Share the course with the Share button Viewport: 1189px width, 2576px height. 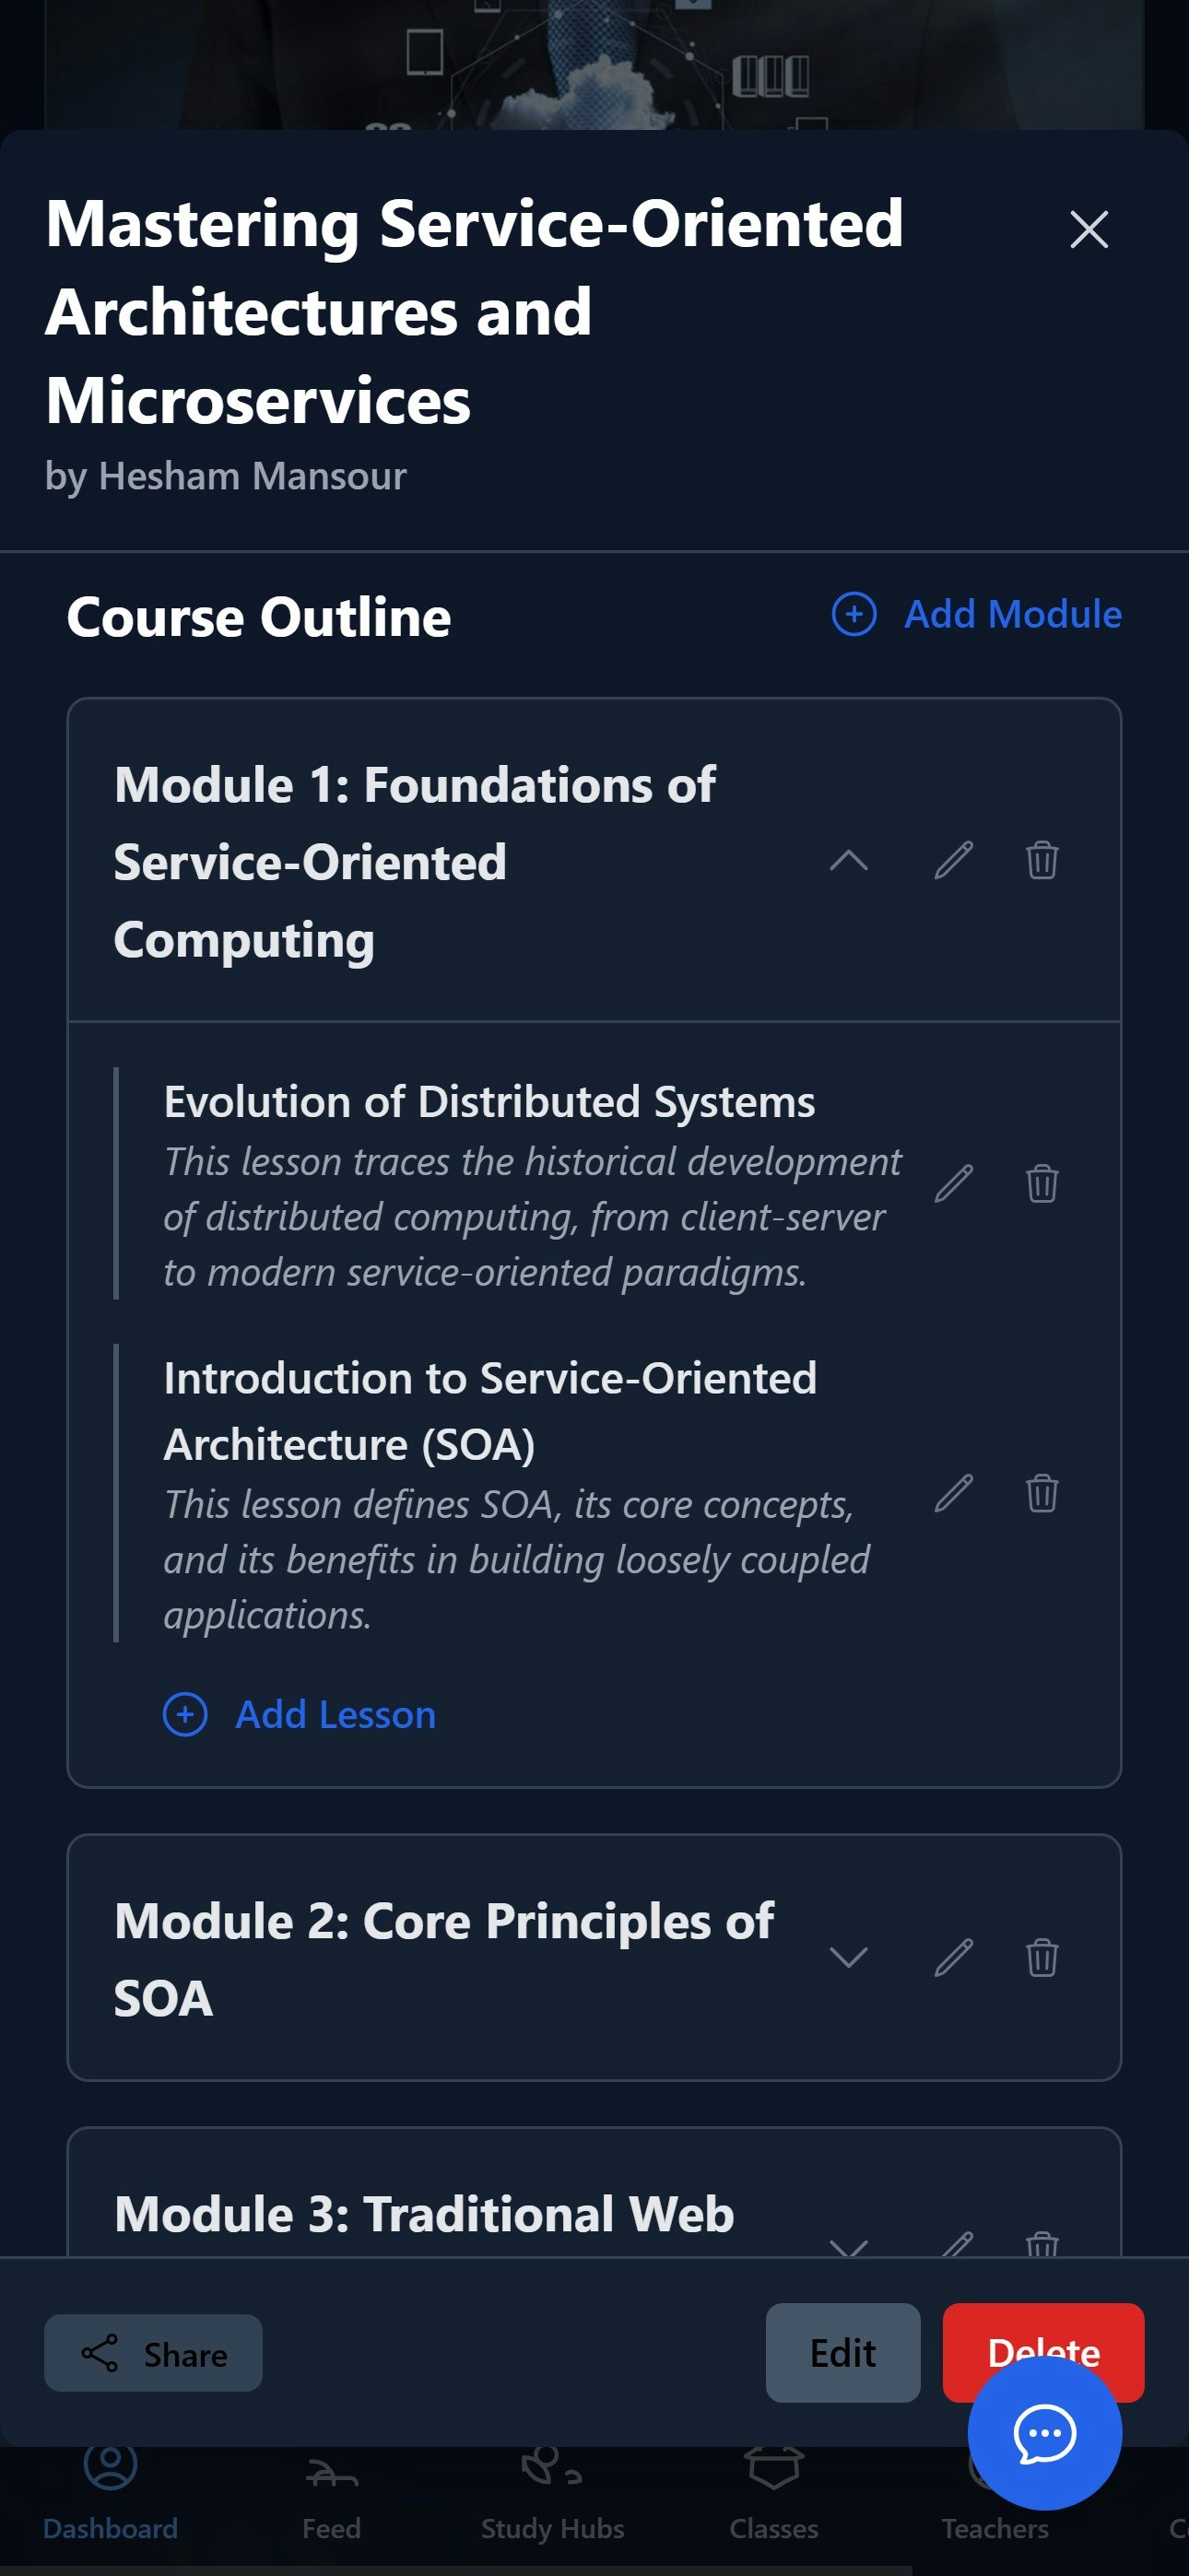pyautogui.click(x=153, y=2353)
